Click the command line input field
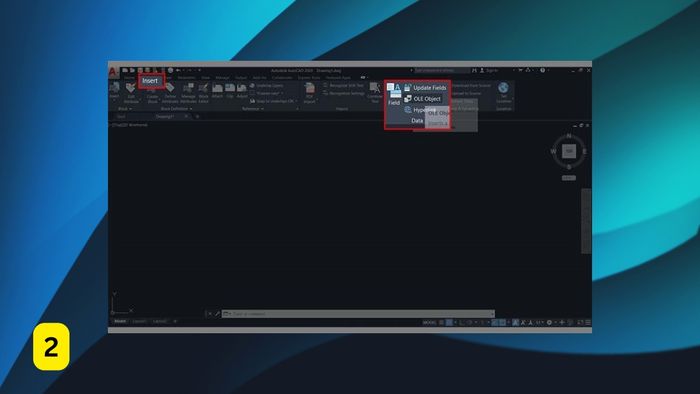The height and width of the screenshot is (394, 700). (x=358, y=314)
